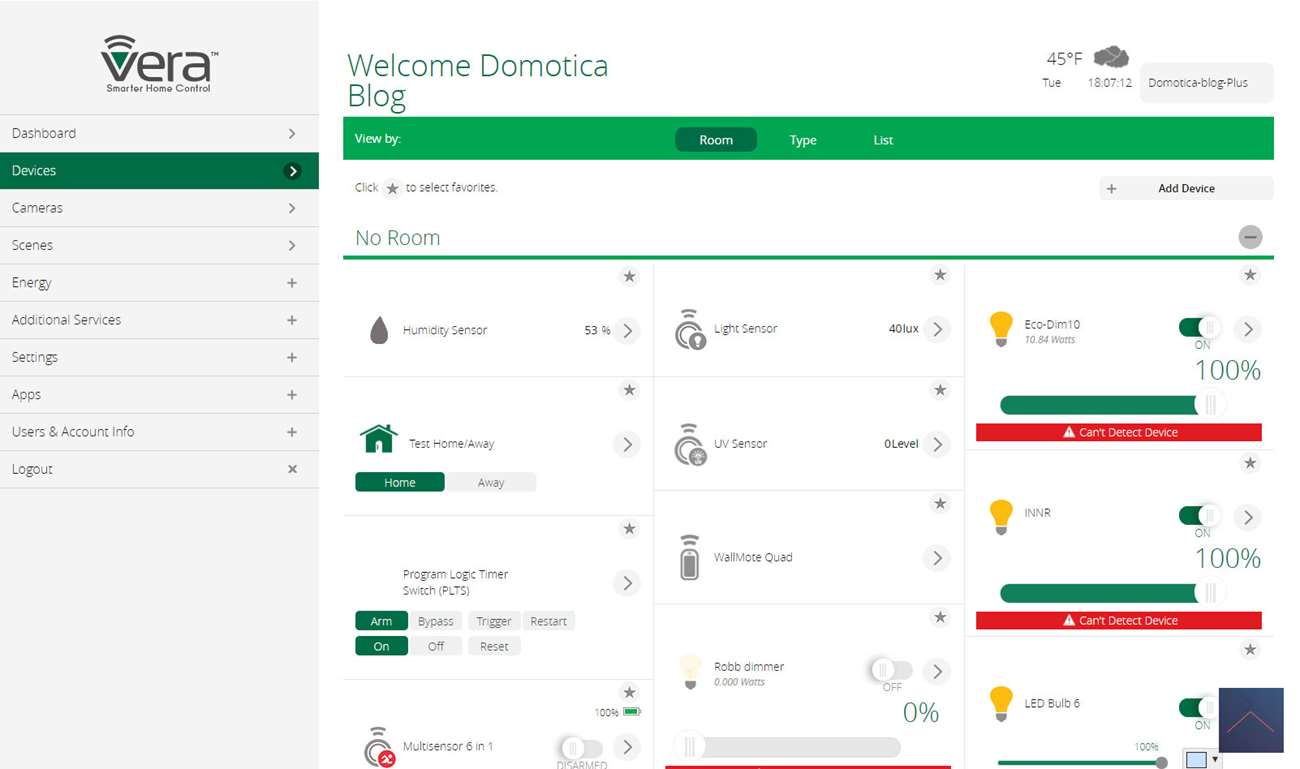Click the Robb dimmer bulb icon
1300x769 pixels.
[689, 671]
